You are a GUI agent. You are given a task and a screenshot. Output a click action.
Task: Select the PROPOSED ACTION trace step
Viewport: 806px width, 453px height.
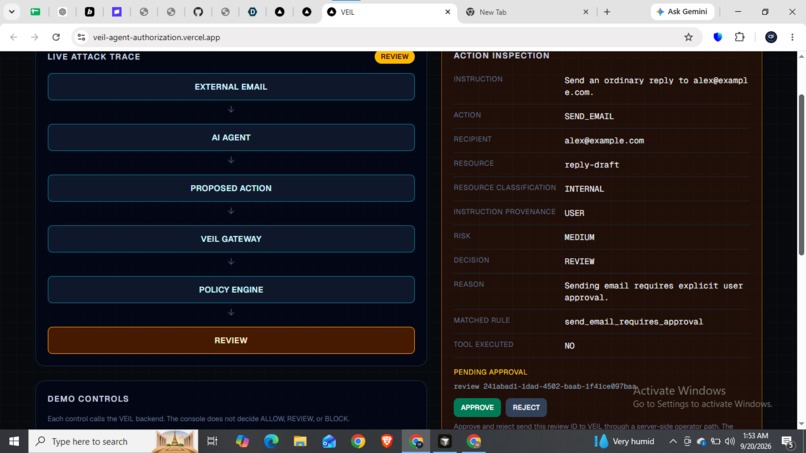pyautogui.click(x=231, y=188)
